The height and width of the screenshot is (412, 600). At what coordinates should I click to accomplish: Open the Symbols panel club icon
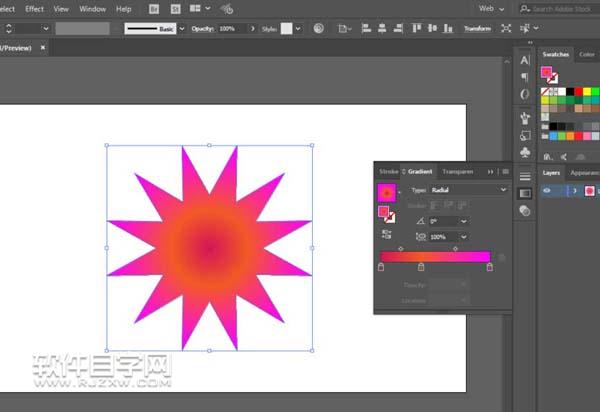(x=525, y=153)
